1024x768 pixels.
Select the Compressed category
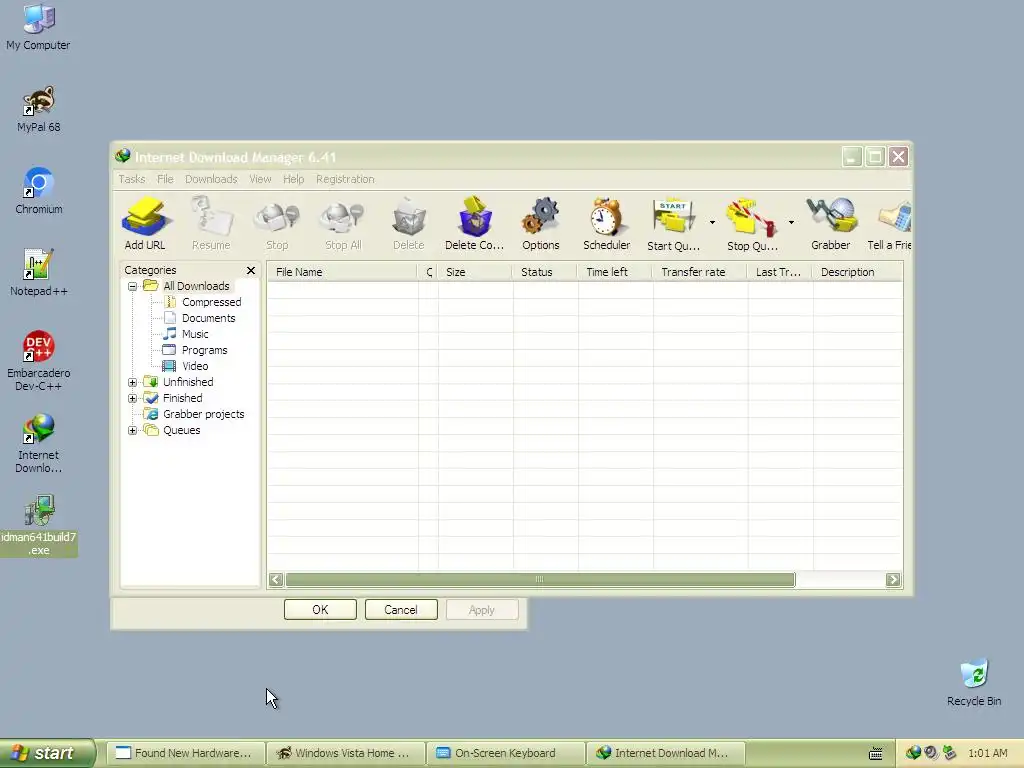coord(211,302)
